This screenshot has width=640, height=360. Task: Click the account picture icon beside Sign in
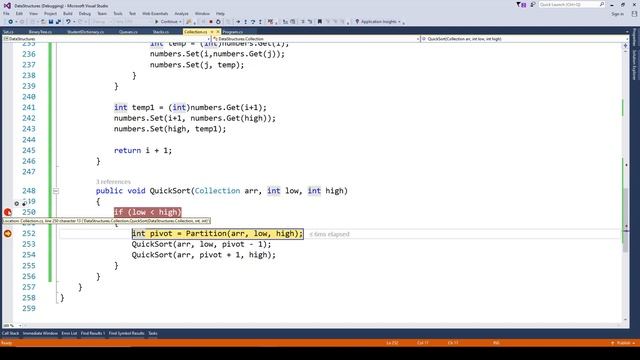[x=634, y=14]
